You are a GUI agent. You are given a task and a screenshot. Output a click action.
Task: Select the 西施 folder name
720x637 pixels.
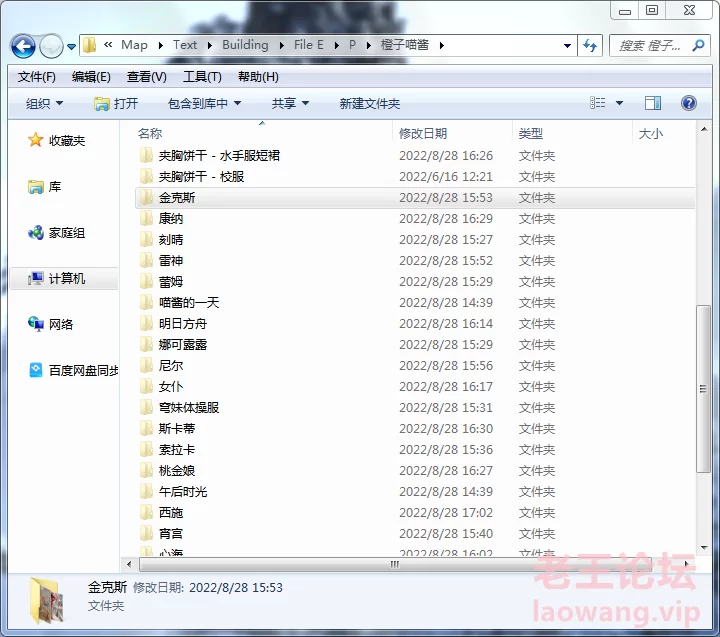(x=171, y=513)
